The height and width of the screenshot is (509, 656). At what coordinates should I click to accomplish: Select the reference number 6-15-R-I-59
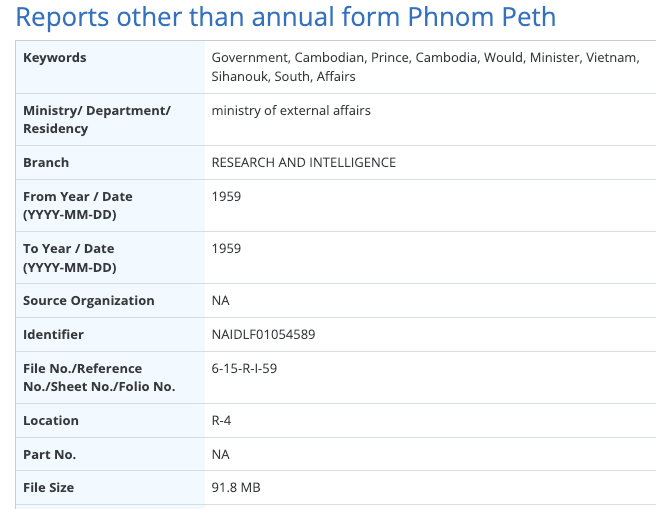pos(244,368)
